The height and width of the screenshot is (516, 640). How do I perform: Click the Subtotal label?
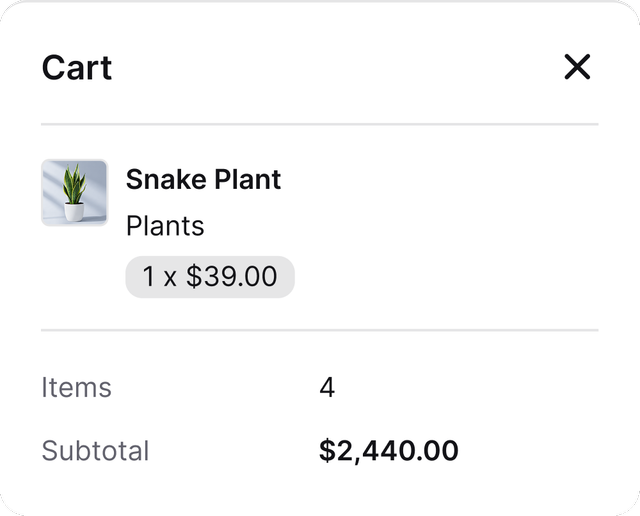pos(95,451)
